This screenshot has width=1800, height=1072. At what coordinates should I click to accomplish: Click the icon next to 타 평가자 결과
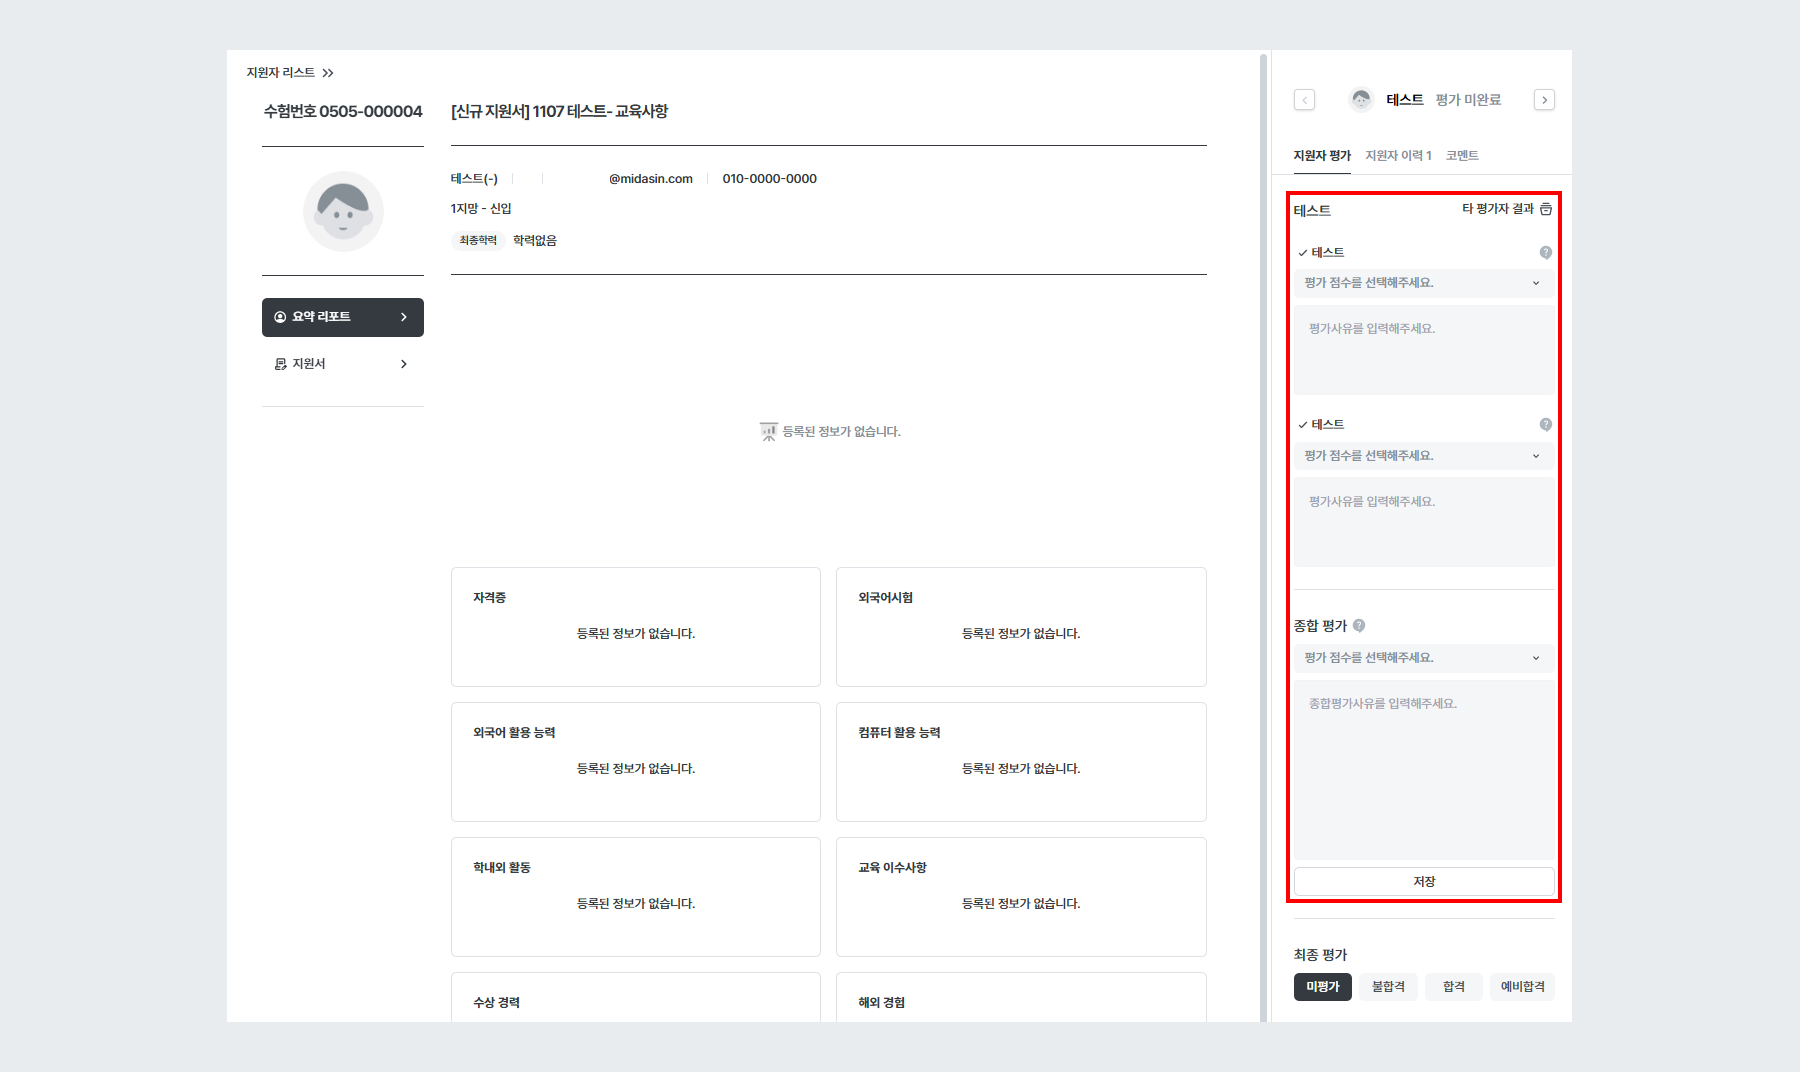point(1546,209)
